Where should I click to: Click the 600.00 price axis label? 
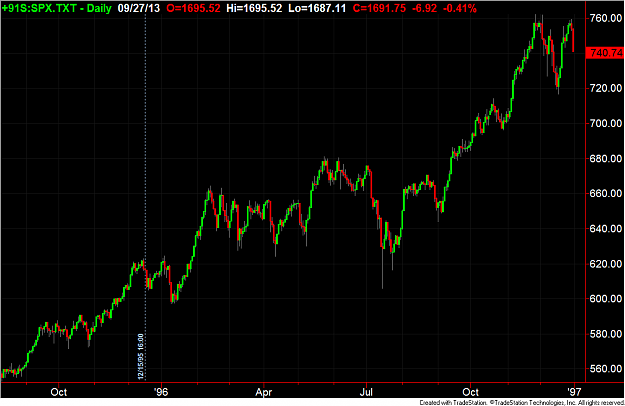pyautogui.click(x=606, y=299)
